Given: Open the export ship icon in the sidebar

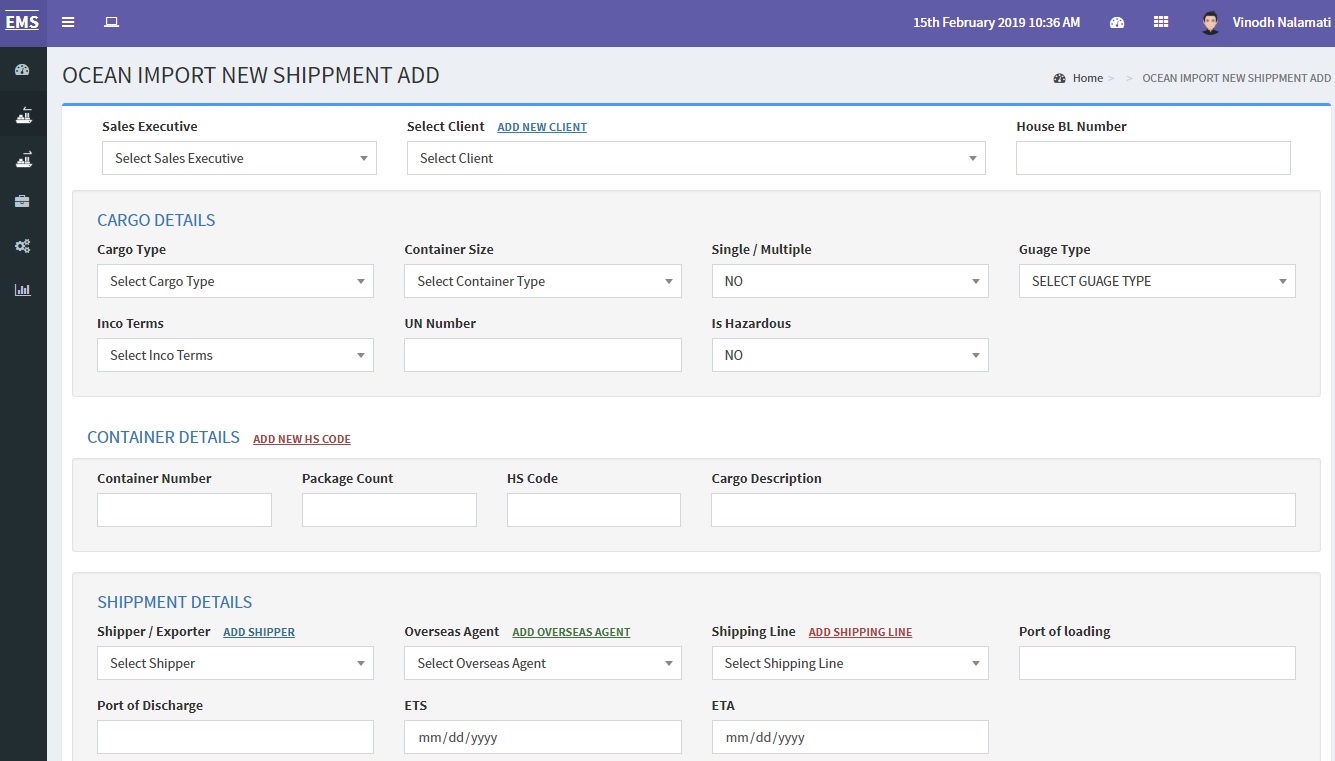Looking at the screenshot, I should point(23,159).
